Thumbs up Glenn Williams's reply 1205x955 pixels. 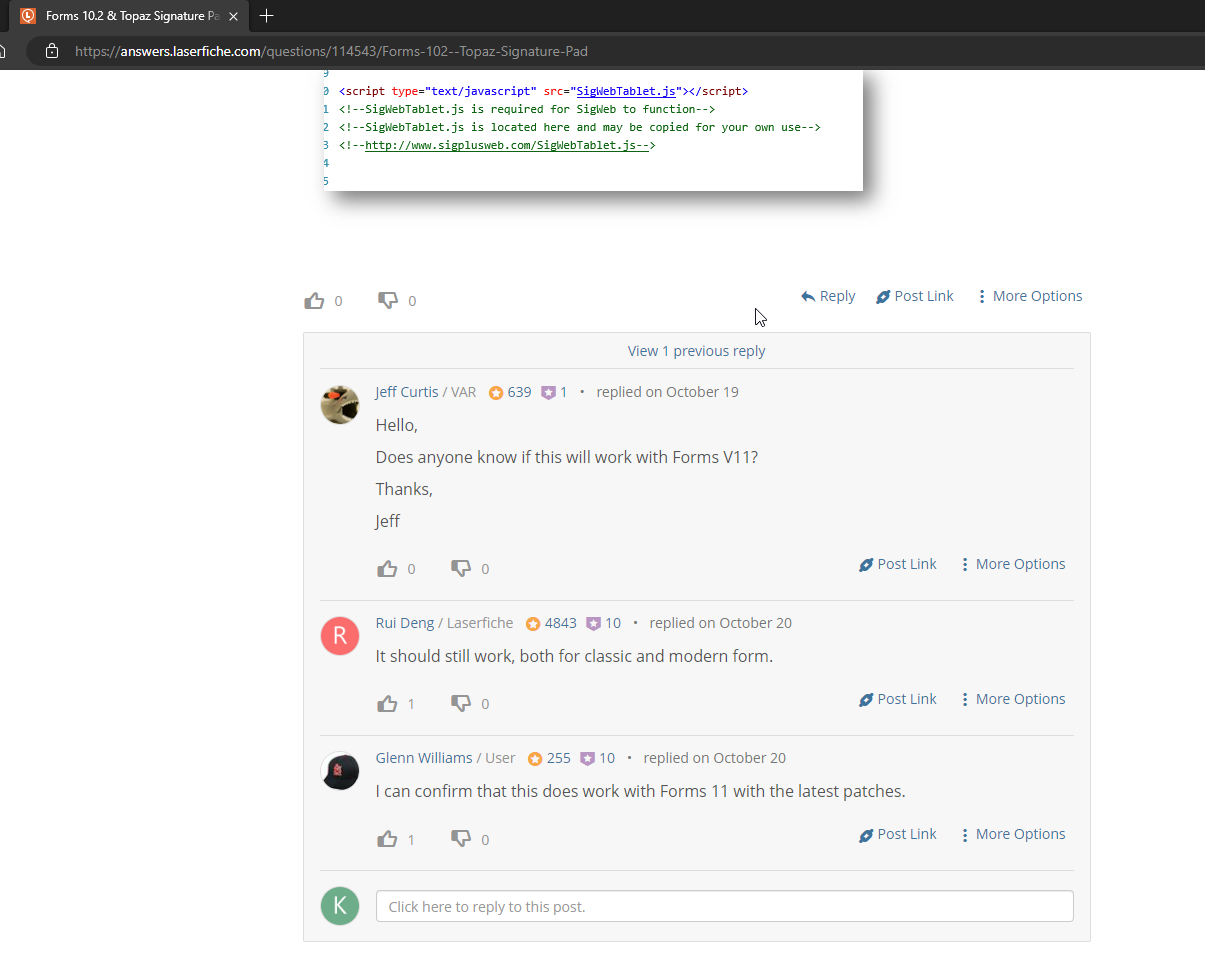tap(387, 839)
